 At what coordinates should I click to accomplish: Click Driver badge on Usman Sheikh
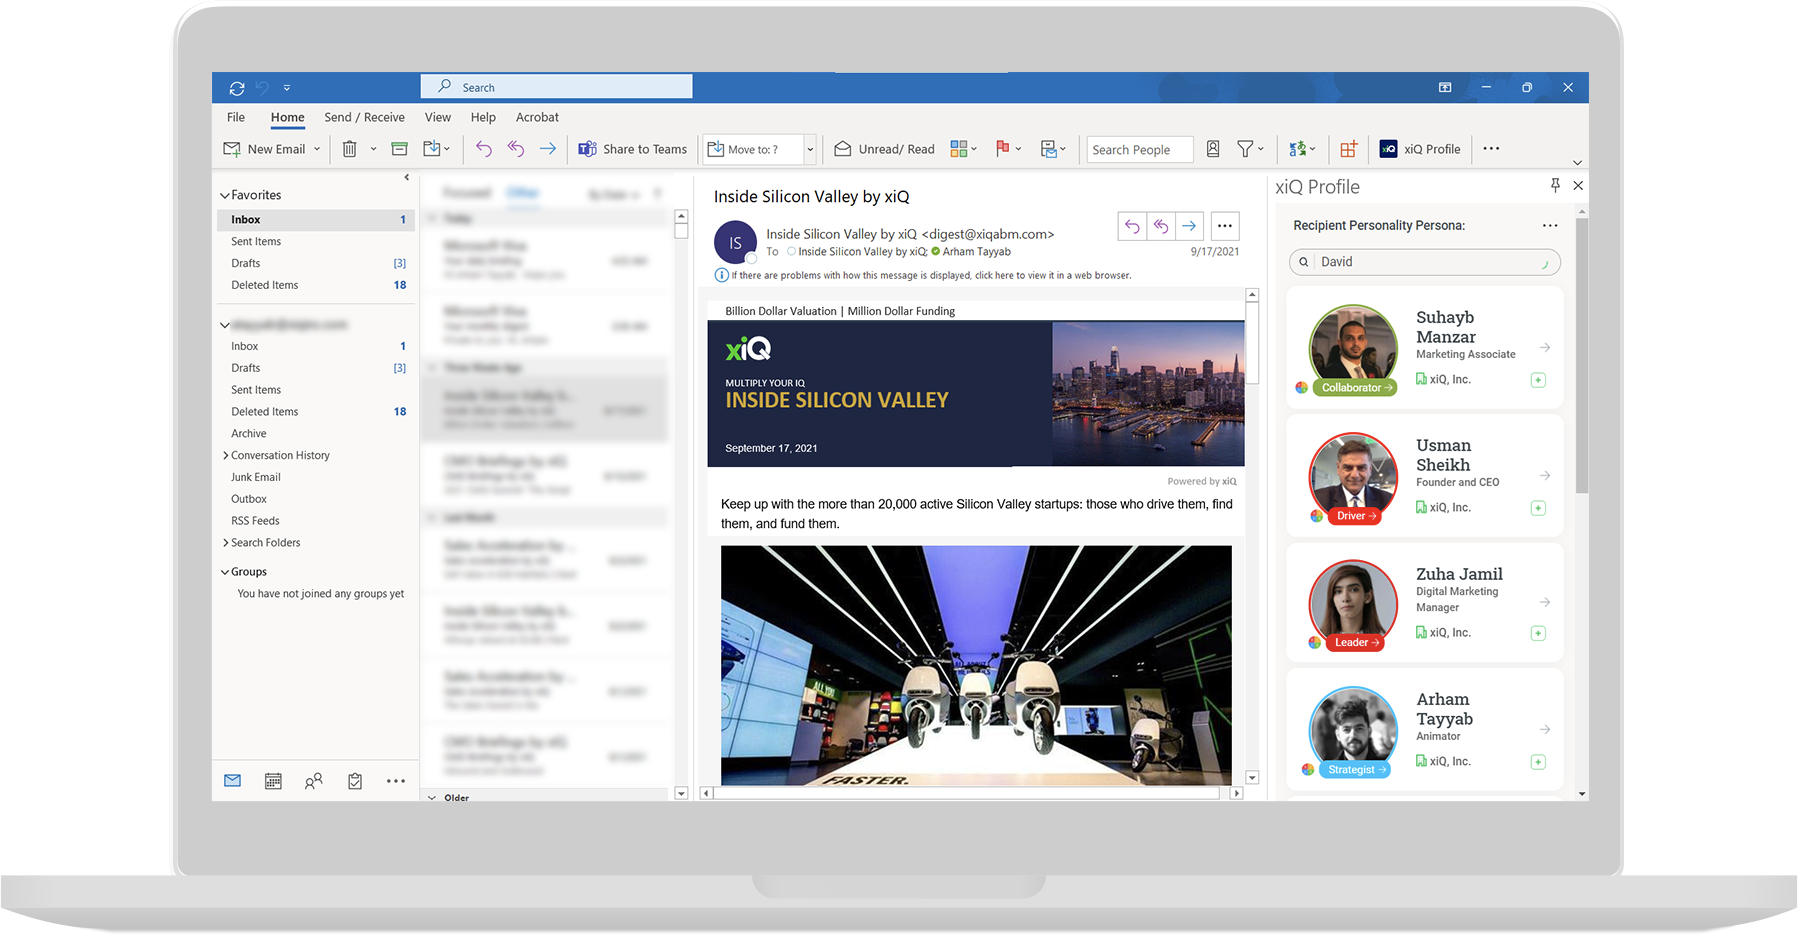(1356, 516)
